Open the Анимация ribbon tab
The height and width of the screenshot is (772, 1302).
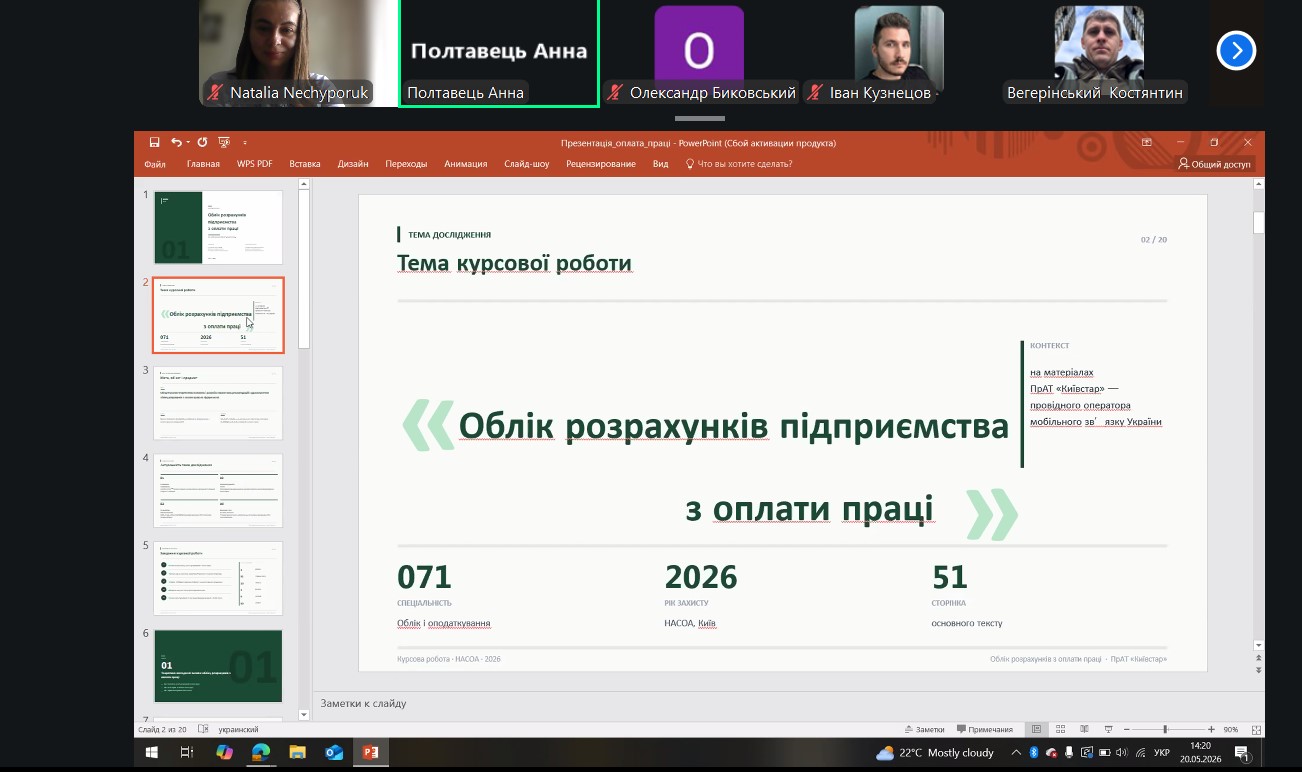coord(465,164)
